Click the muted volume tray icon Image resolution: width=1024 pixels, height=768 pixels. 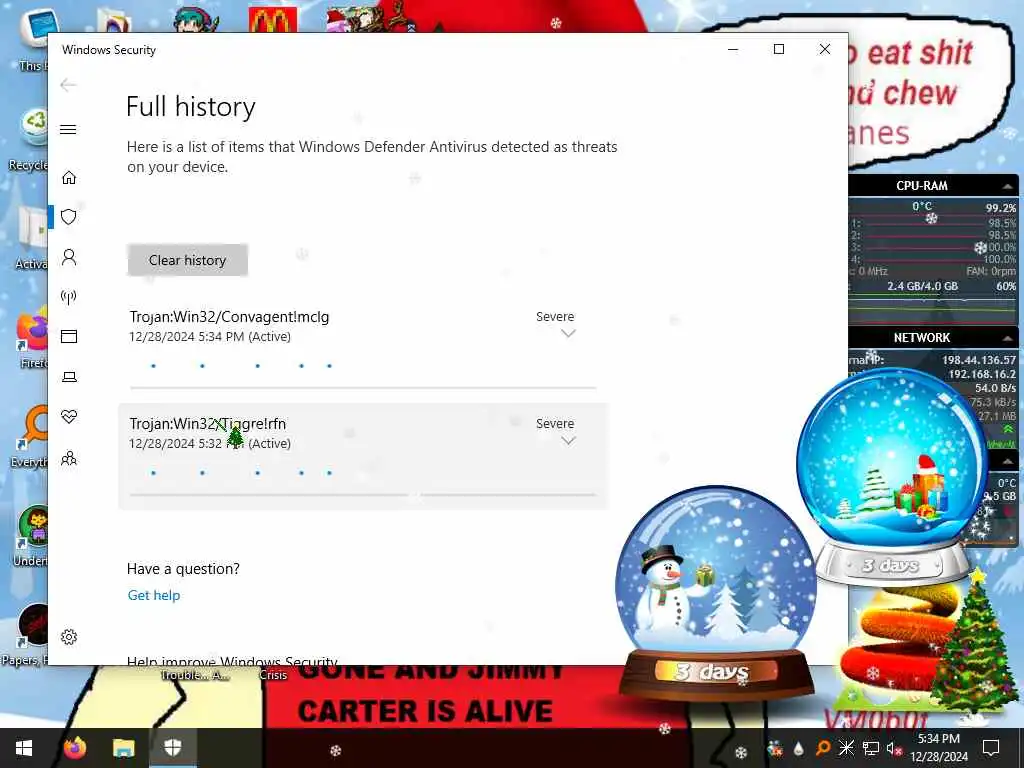coord(894,748)
